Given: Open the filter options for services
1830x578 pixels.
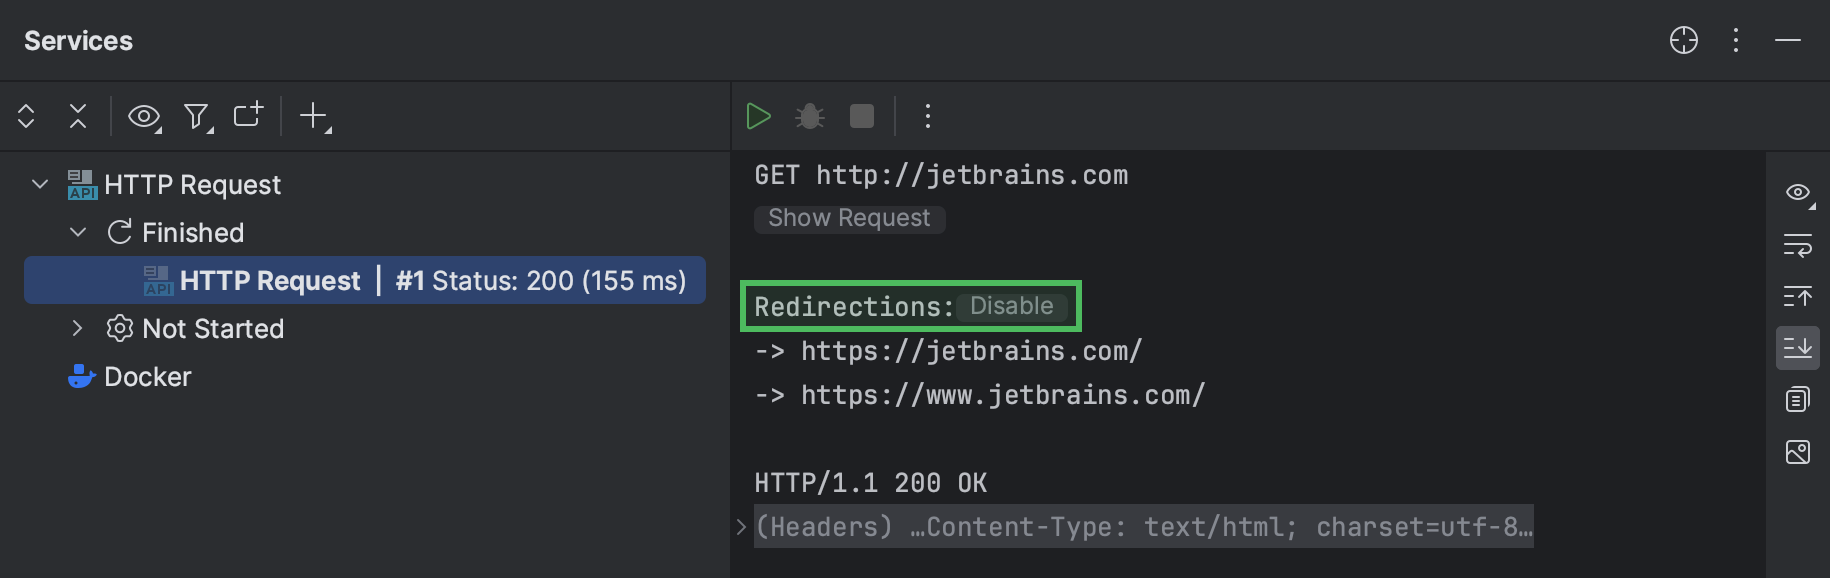Looking at the screenshot, I should 196,116.
